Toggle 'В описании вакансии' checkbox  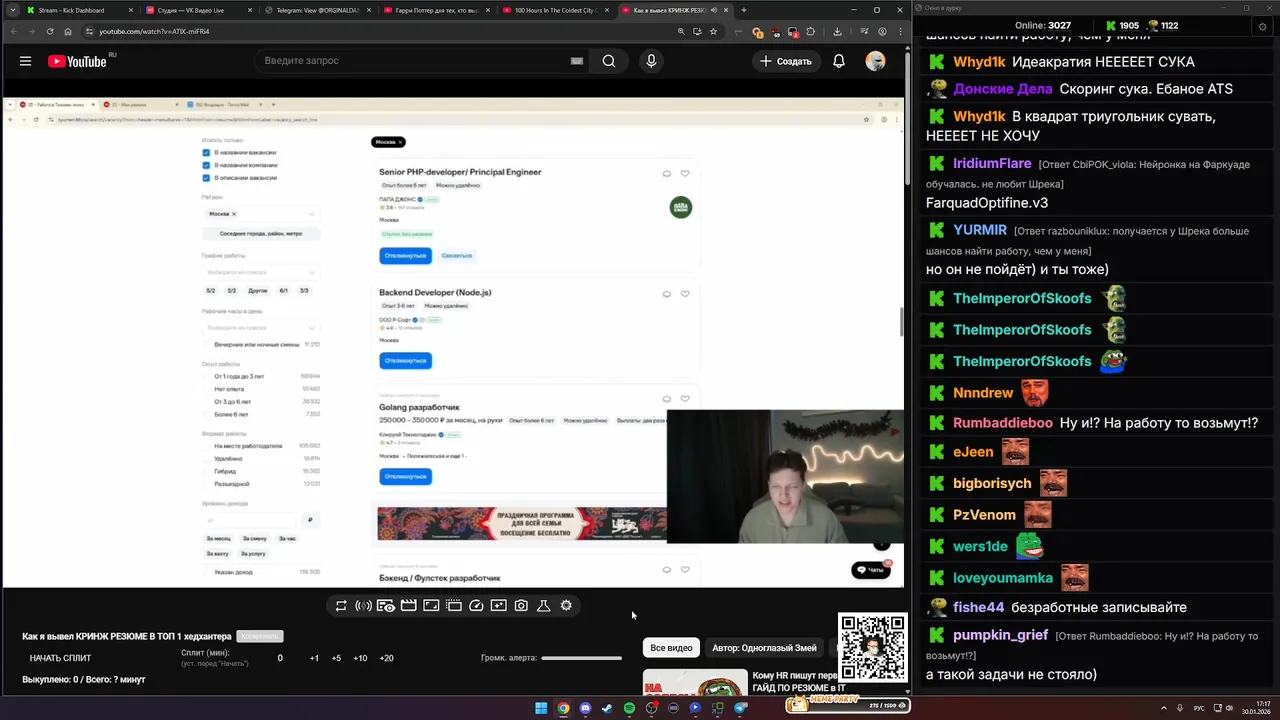click(206, 178)
